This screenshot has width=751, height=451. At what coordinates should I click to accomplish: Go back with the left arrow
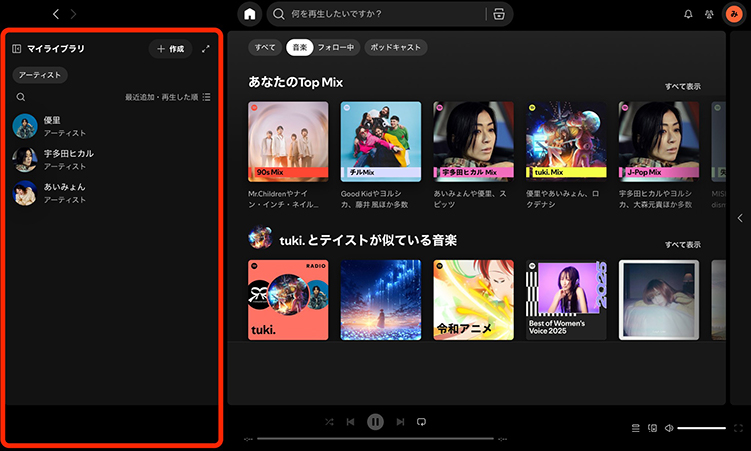tap(56, 14)
